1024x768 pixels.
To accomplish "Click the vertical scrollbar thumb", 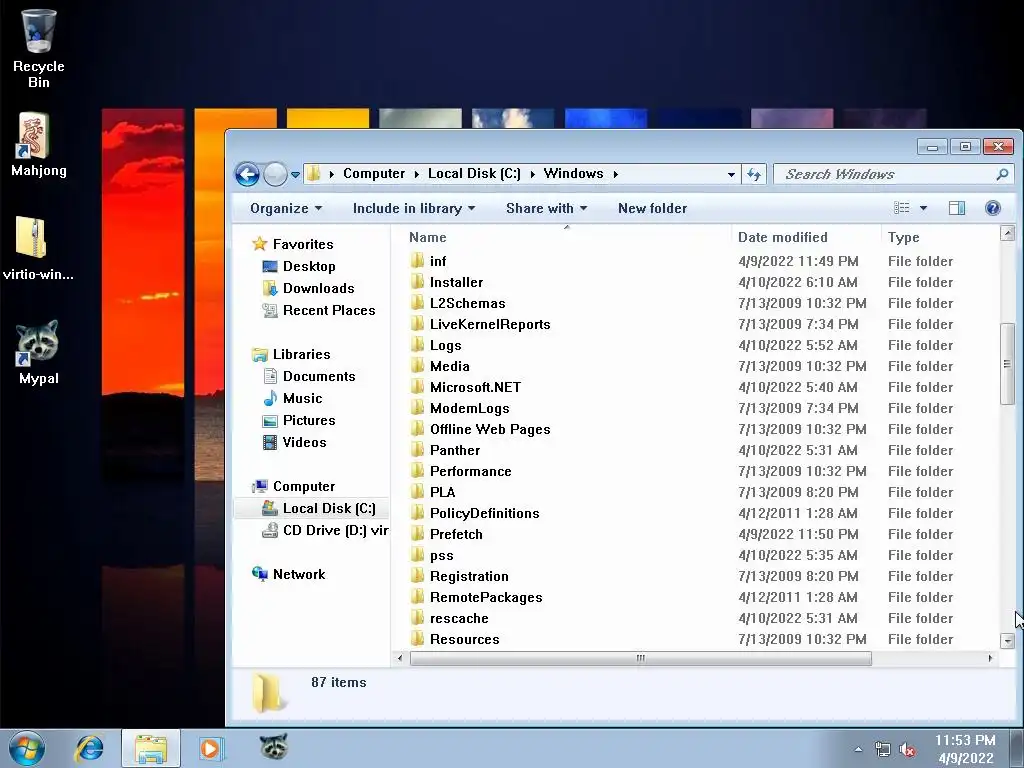I will point(1007,363).
